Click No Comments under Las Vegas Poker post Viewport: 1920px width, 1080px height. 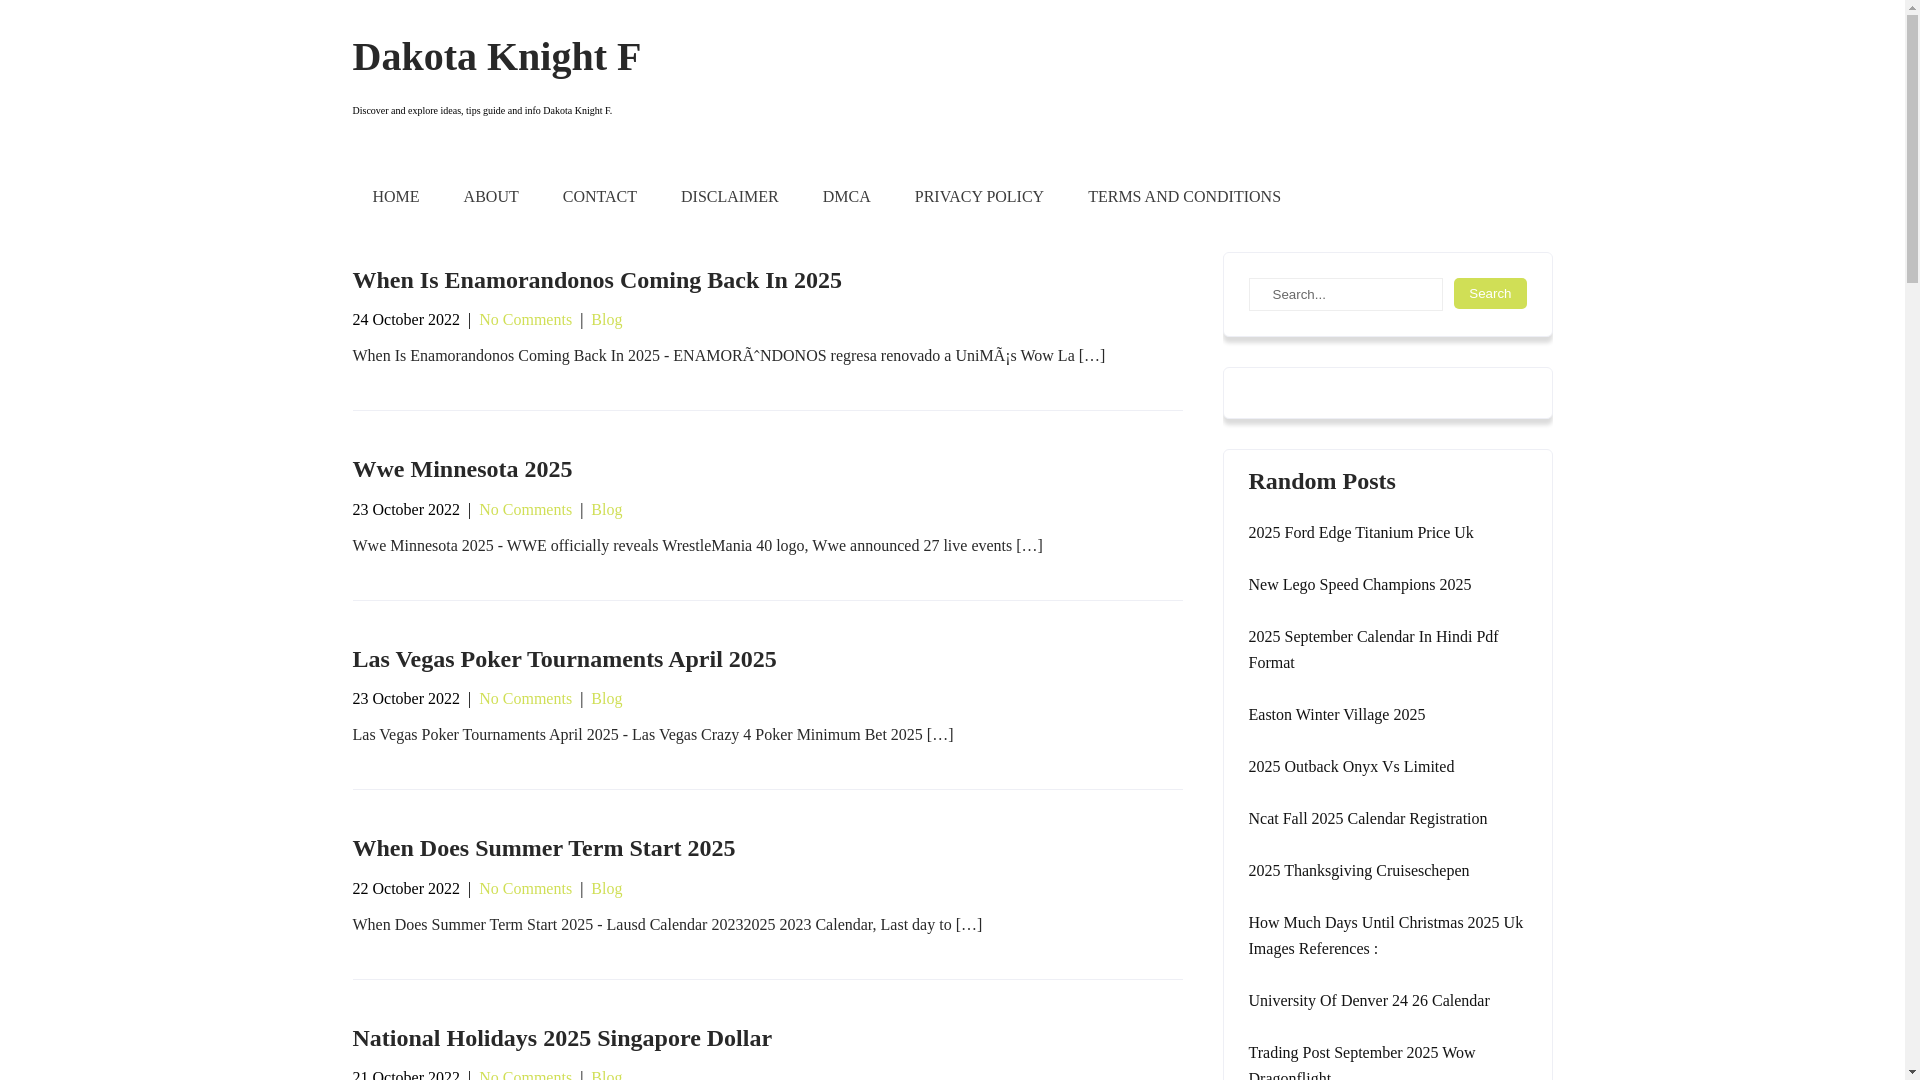pos(525,699)
